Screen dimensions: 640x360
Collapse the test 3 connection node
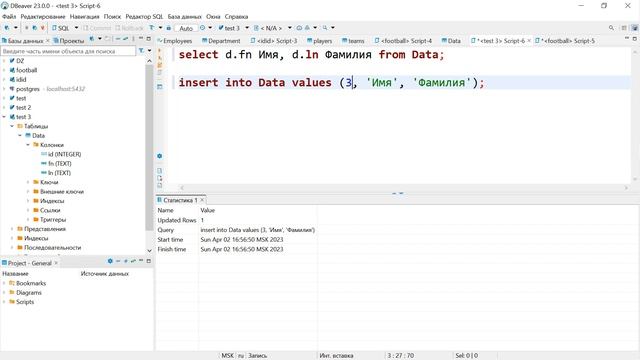click(x=4, y=117)
